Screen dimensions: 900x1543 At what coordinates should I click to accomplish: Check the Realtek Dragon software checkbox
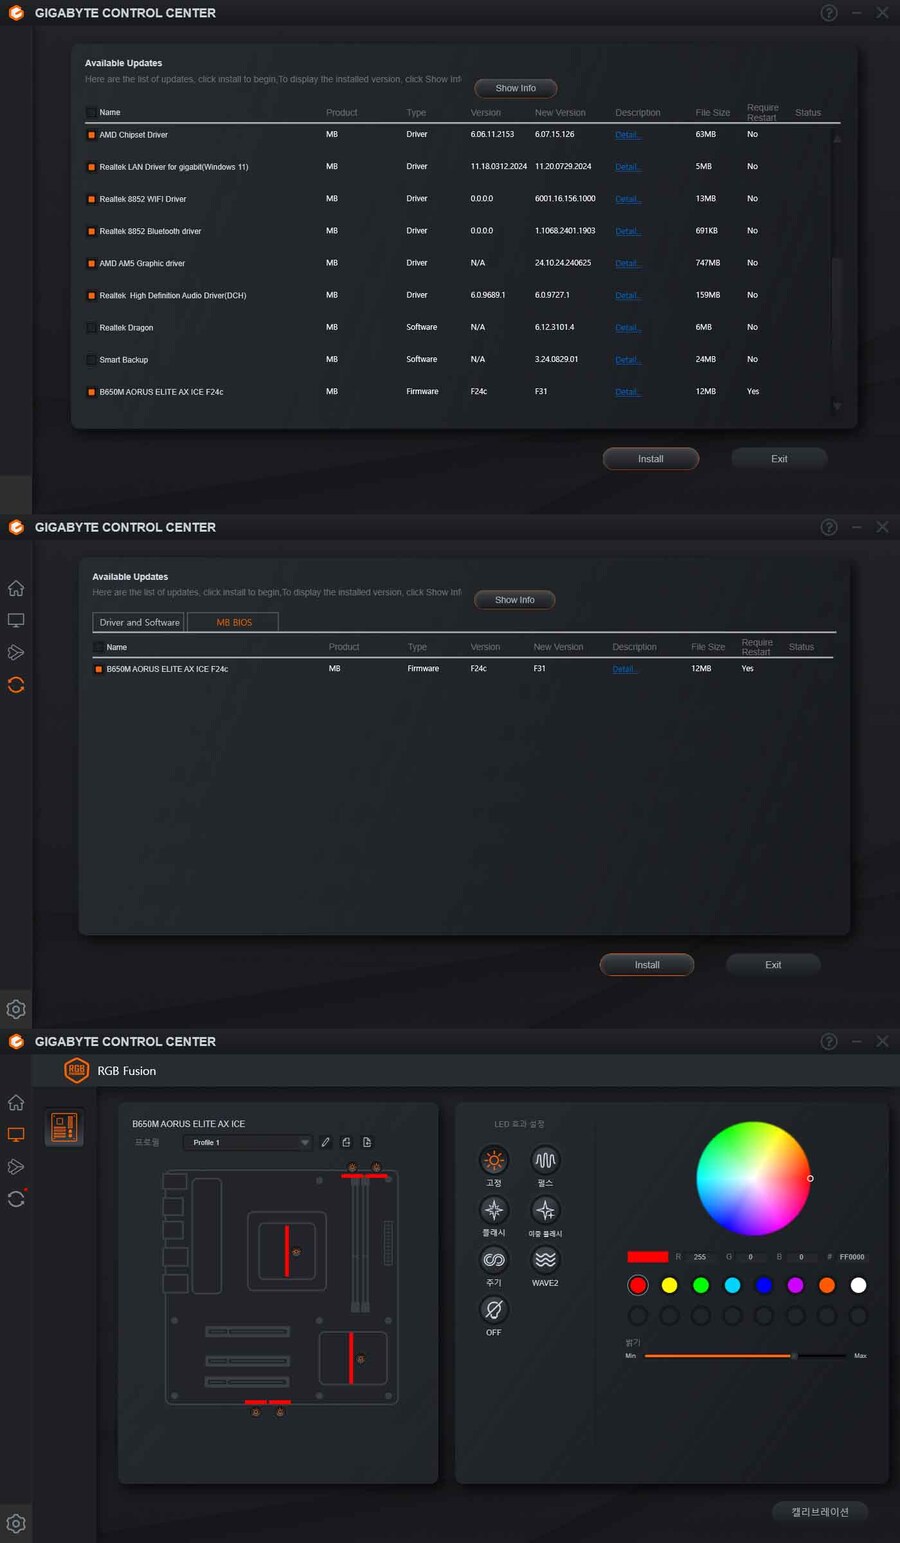pos(90,327)
